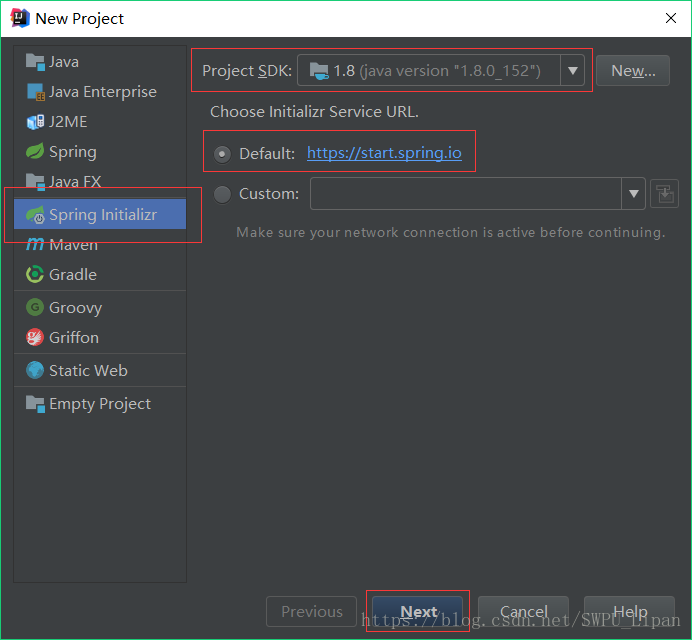Select Empty Project type
Screen dimensions: 692x640
click(x=100, y=403)
